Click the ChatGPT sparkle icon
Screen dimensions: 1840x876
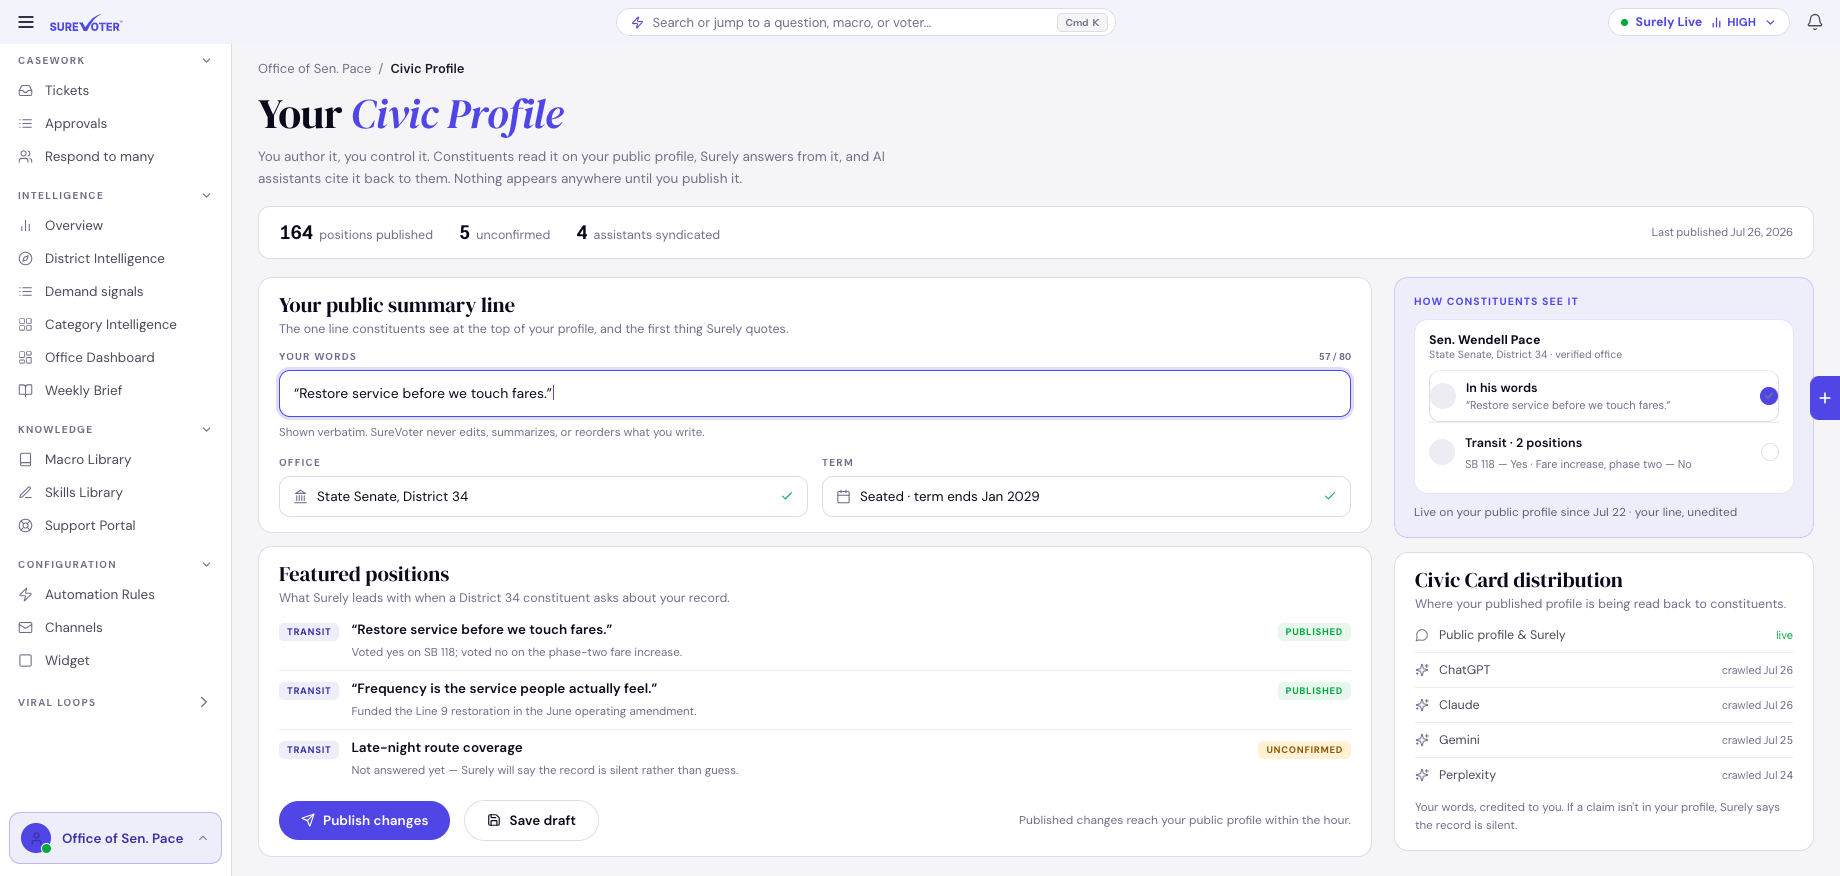(x=1422, y=670)
